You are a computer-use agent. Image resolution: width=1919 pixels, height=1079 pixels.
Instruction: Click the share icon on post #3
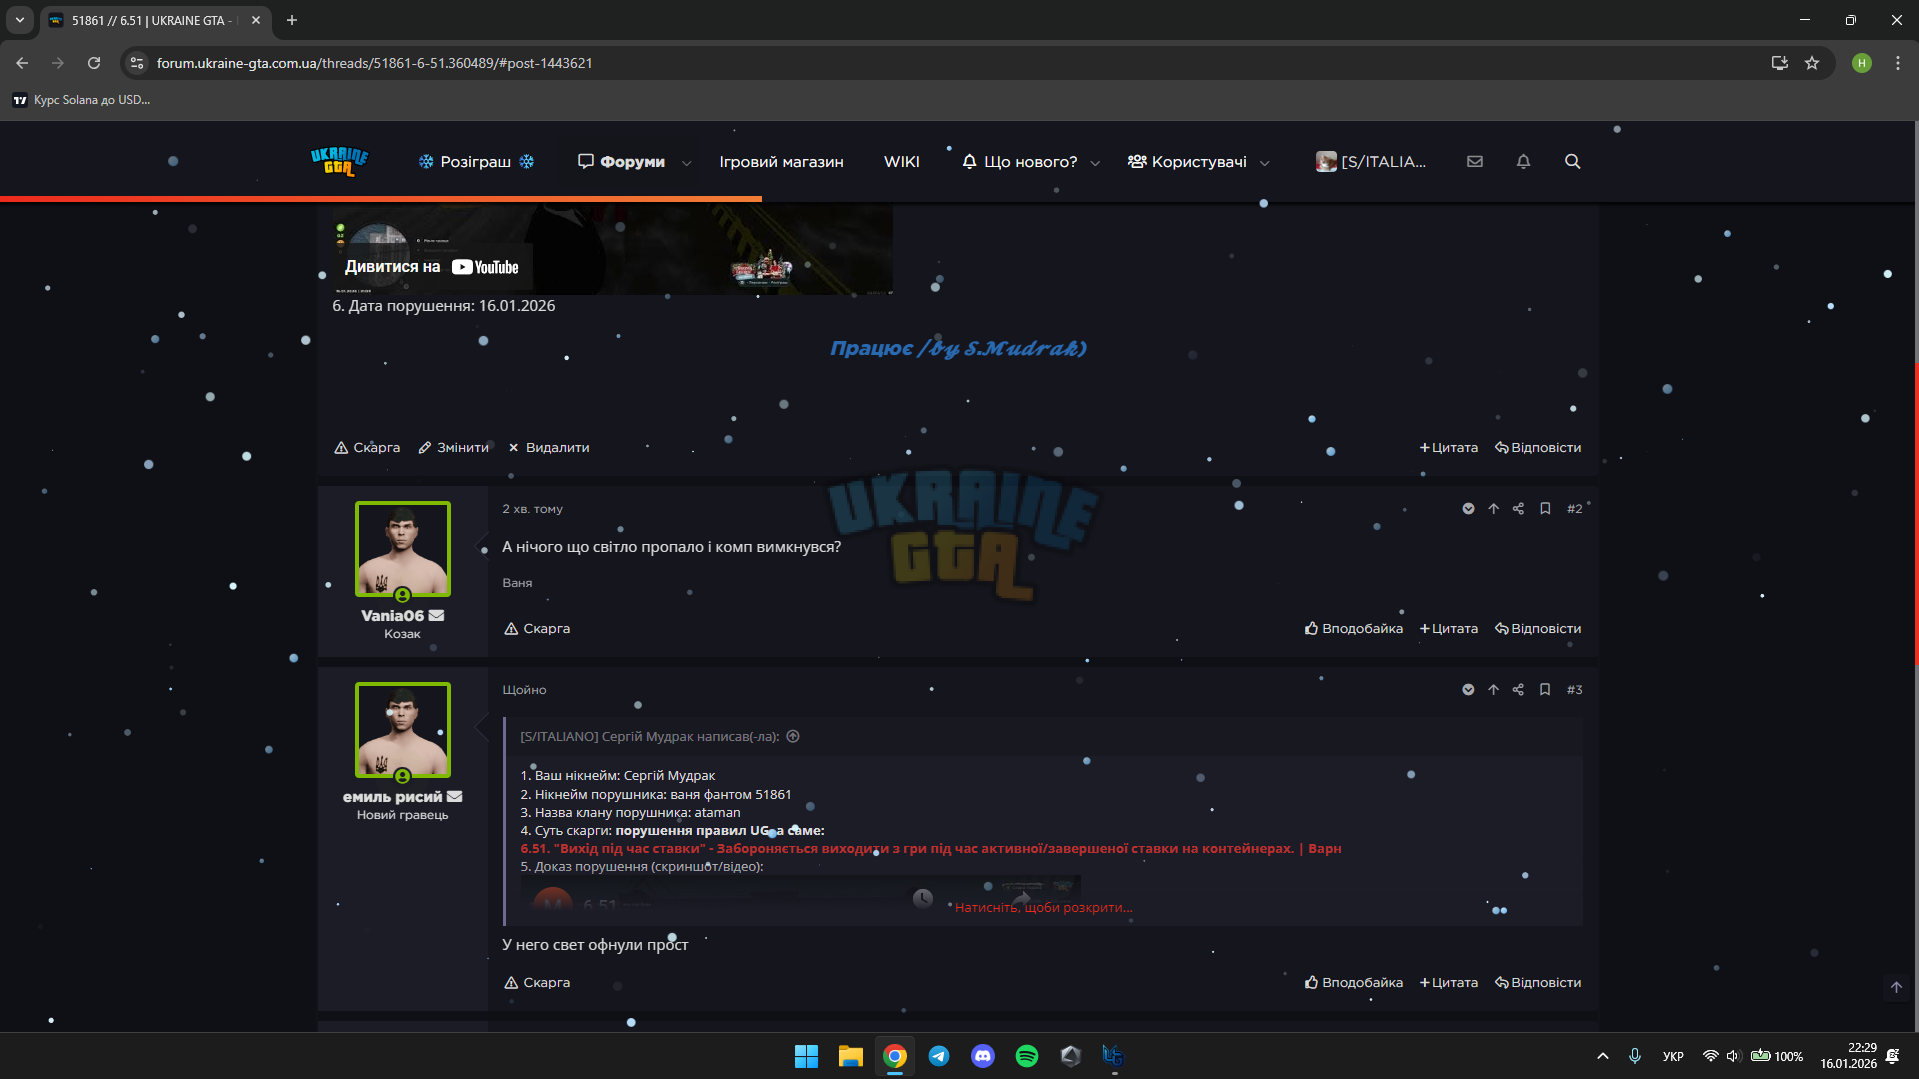(x=1518, y=690)
